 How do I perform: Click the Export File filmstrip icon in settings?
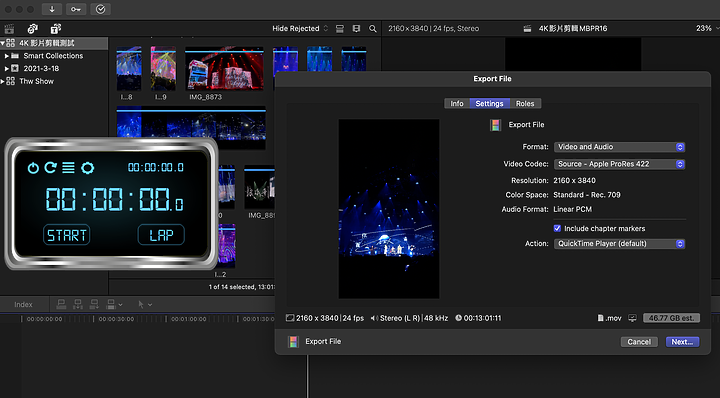pos(495,125)
